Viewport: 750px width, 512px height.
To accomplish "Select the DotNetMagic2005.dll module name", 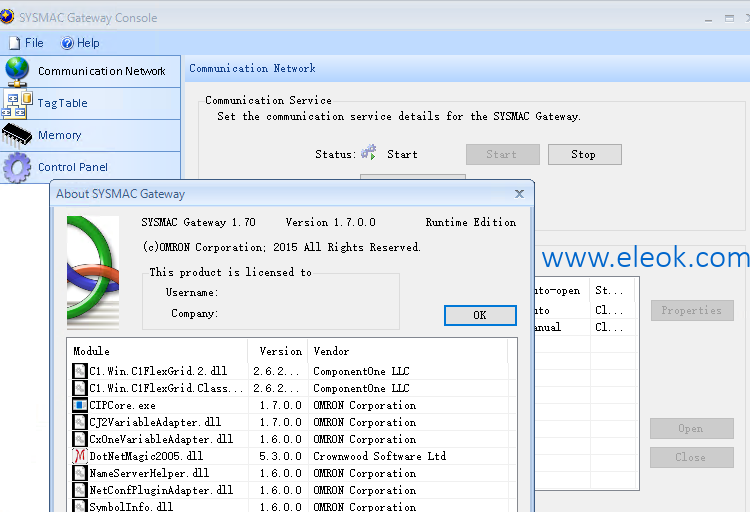I will (146, 456).
